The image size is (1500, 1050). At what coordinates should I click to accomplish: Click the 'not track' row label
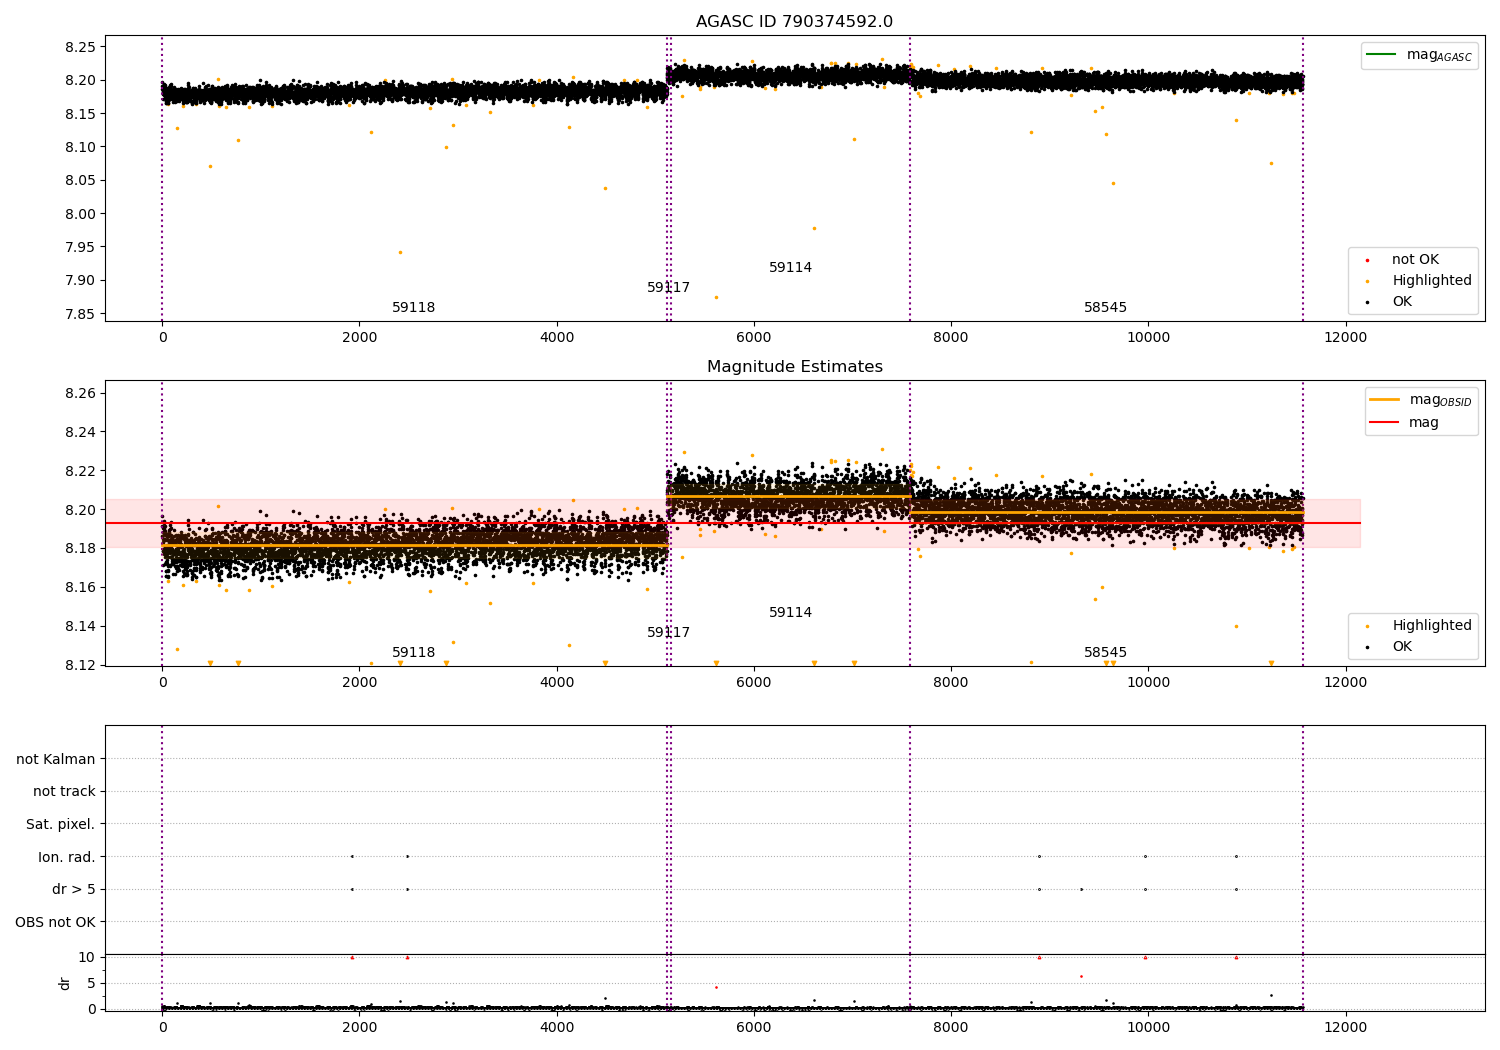[64, 792]
